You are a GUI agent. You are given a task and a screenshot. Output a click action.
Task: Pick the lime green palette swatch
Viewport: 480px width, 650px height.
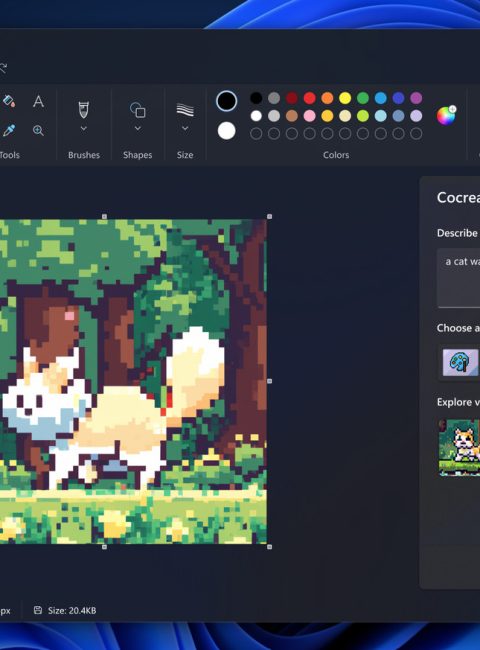[363, 116]
